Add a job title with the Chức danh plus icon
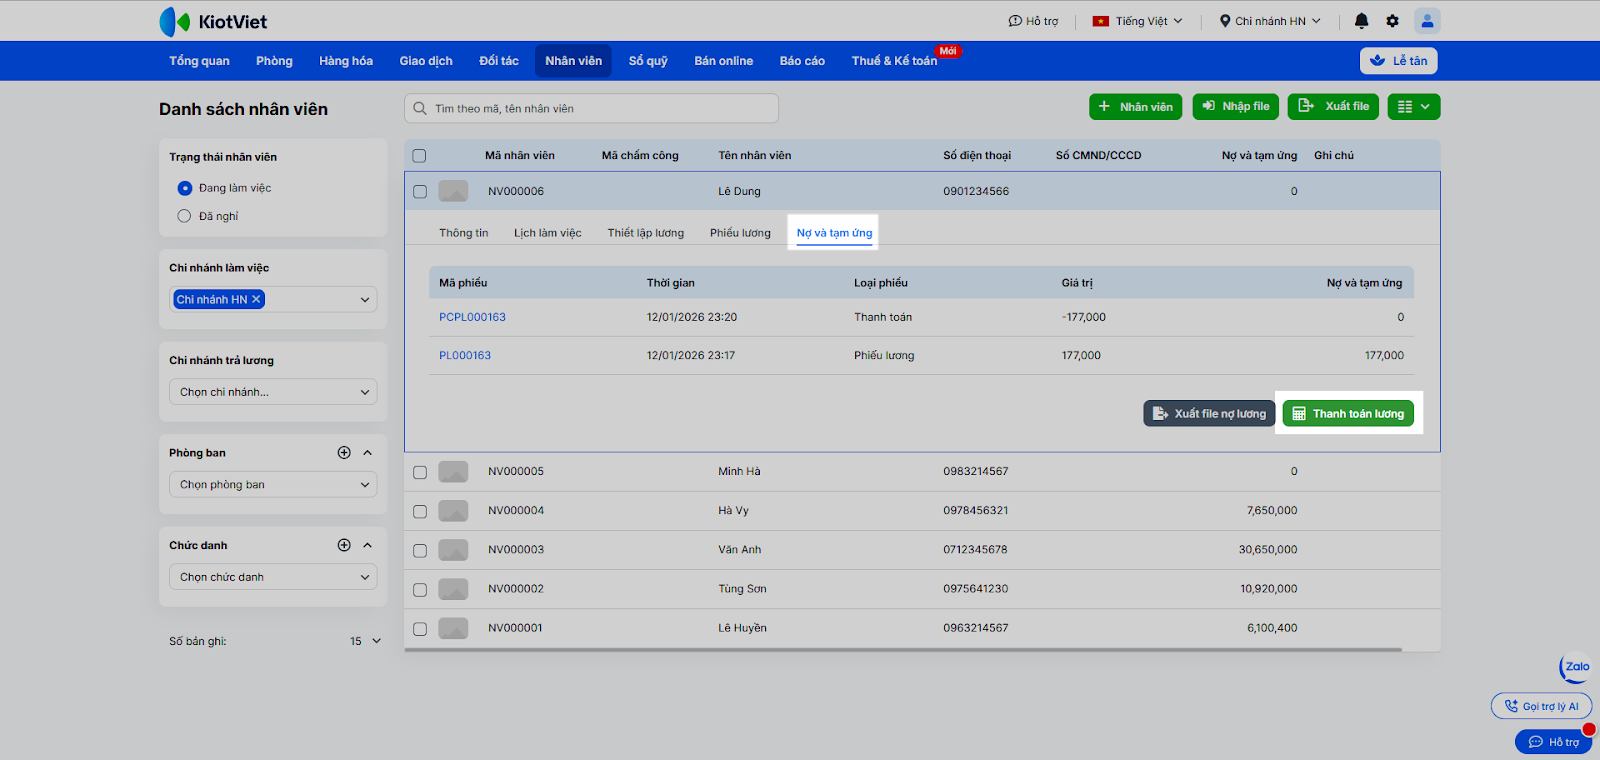1600x760 pixels. (344, 545)
